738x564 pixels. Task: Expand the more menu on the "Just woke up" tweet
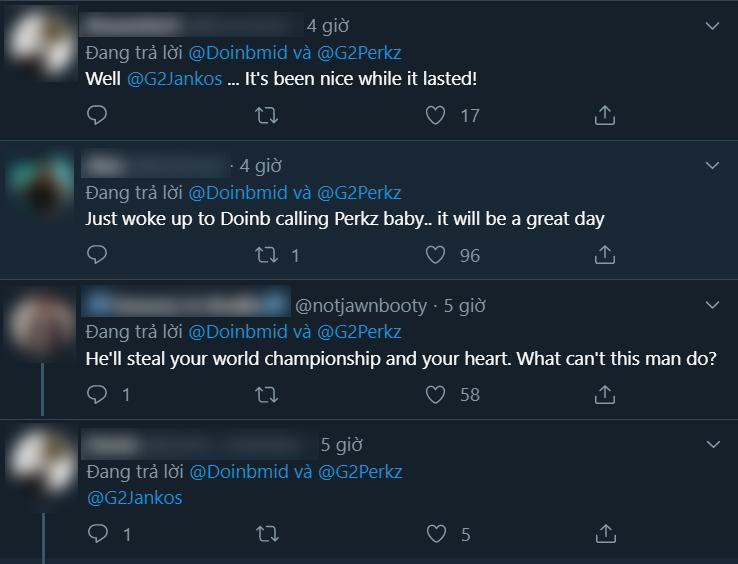coord(713,165)
